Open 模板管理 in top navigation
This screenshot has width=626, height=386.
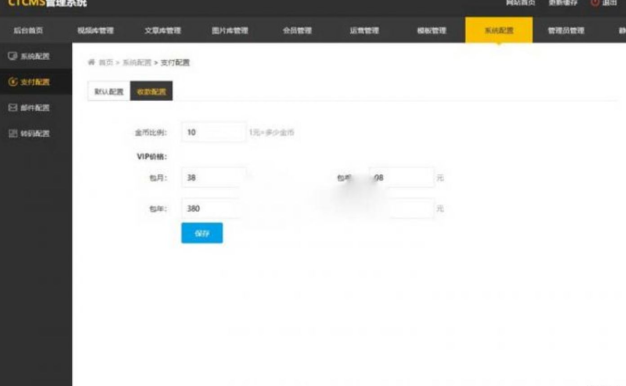point(432,30)
